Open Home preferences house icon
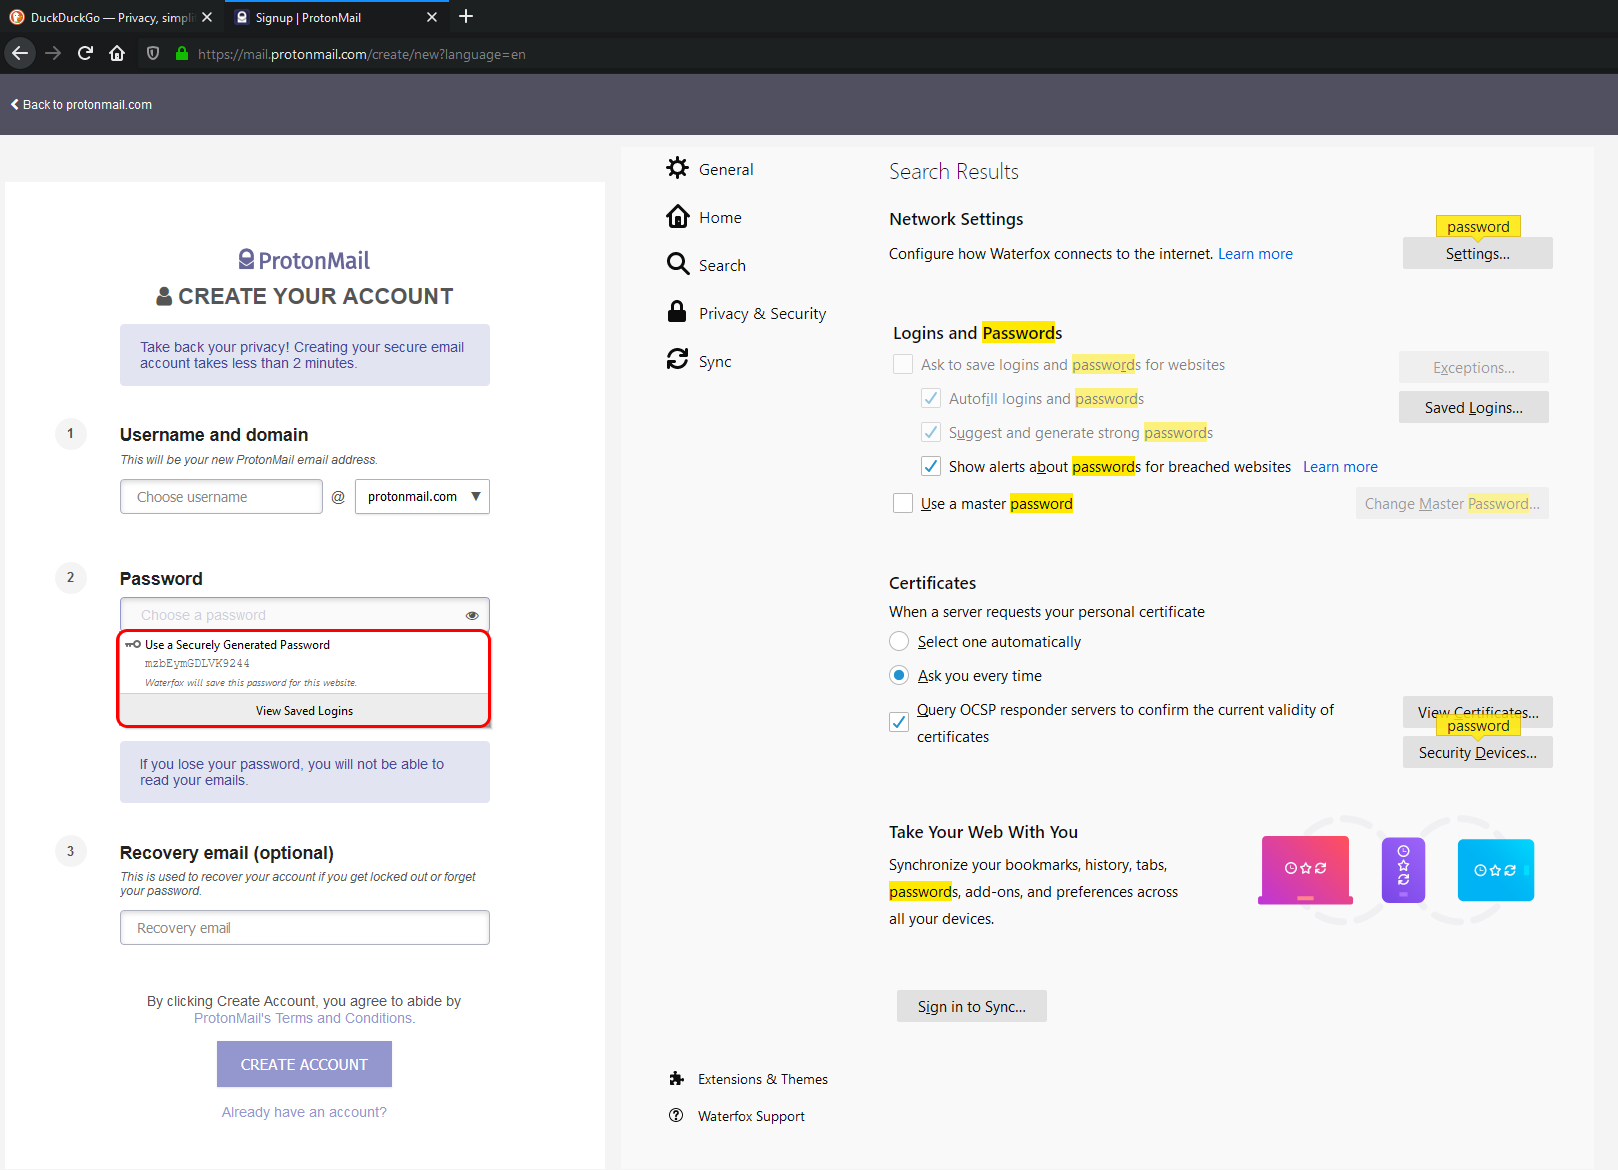This screenshot has height=1170, width=1618. click(x=678, y=216)
